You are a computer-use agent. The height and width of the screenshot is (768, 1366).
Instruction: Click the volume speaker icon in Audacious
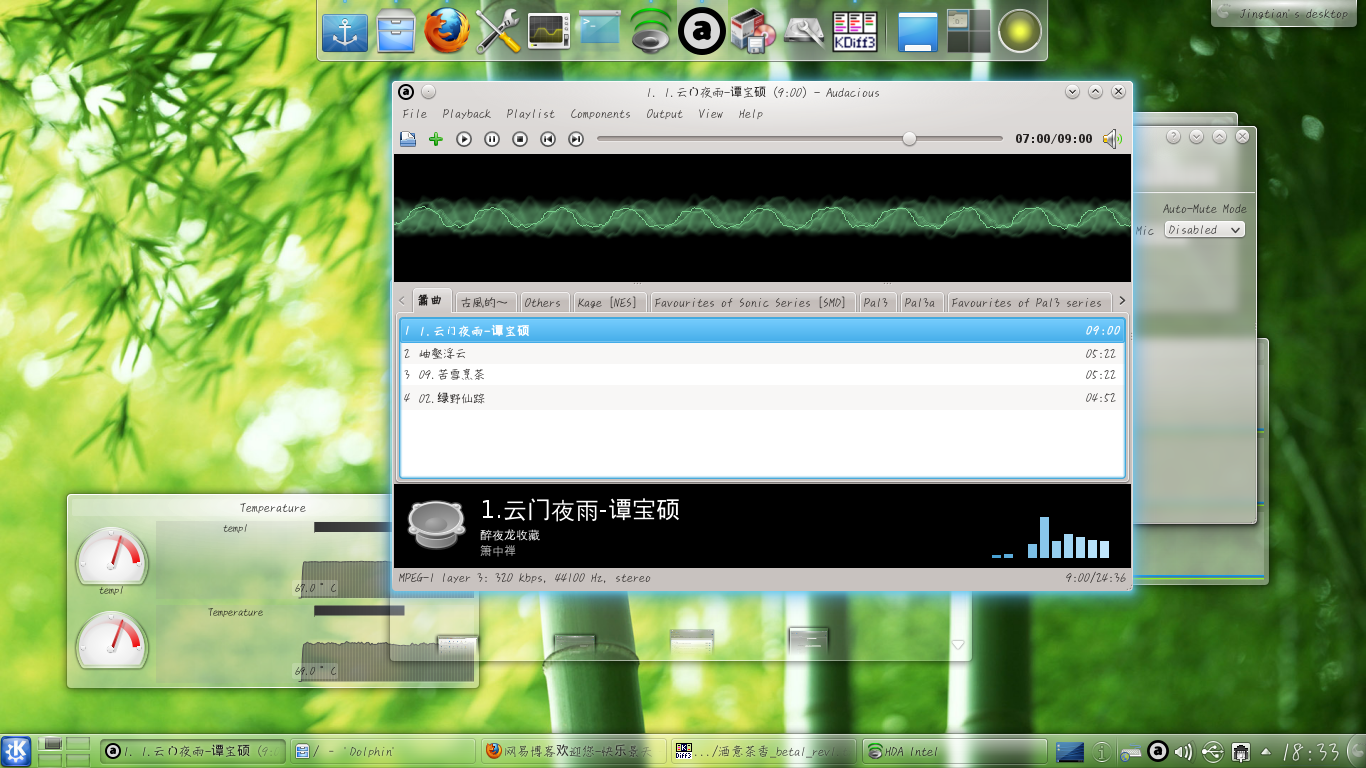pyautogui.click(x=1112, y=139)
